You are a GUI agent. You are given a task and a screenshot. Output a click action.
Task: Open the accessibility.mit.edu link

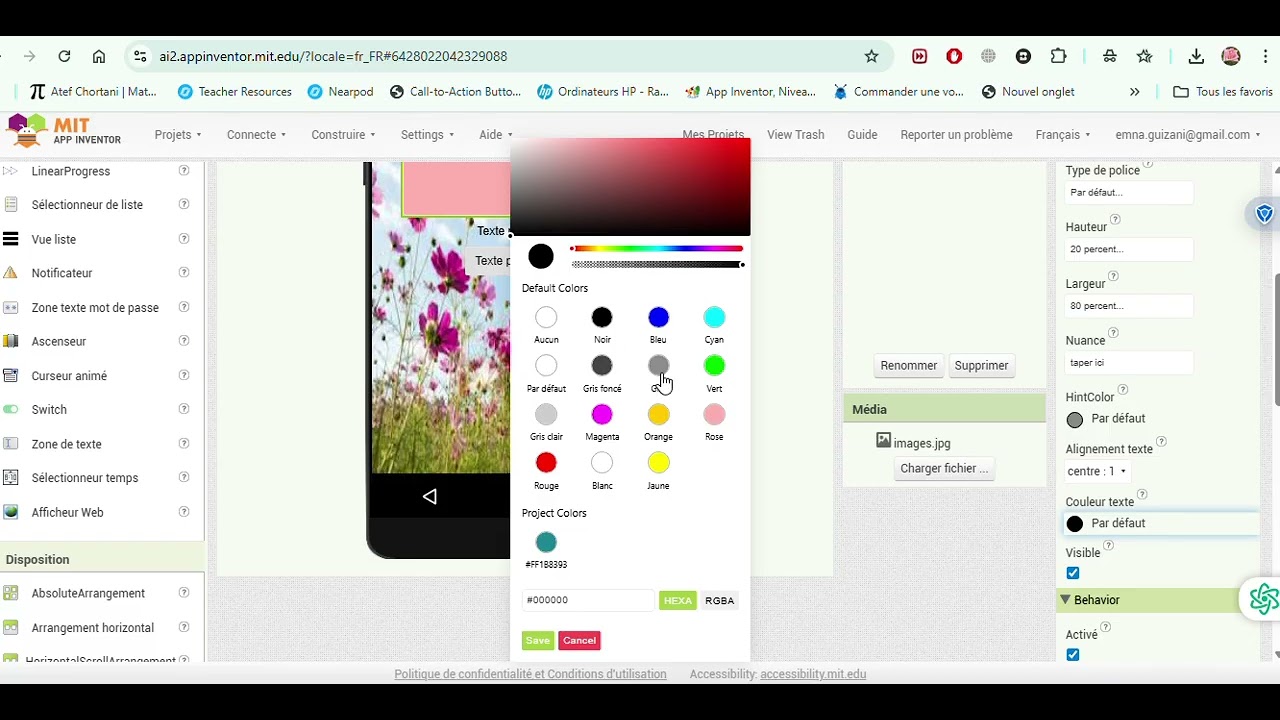click(813, 674)
